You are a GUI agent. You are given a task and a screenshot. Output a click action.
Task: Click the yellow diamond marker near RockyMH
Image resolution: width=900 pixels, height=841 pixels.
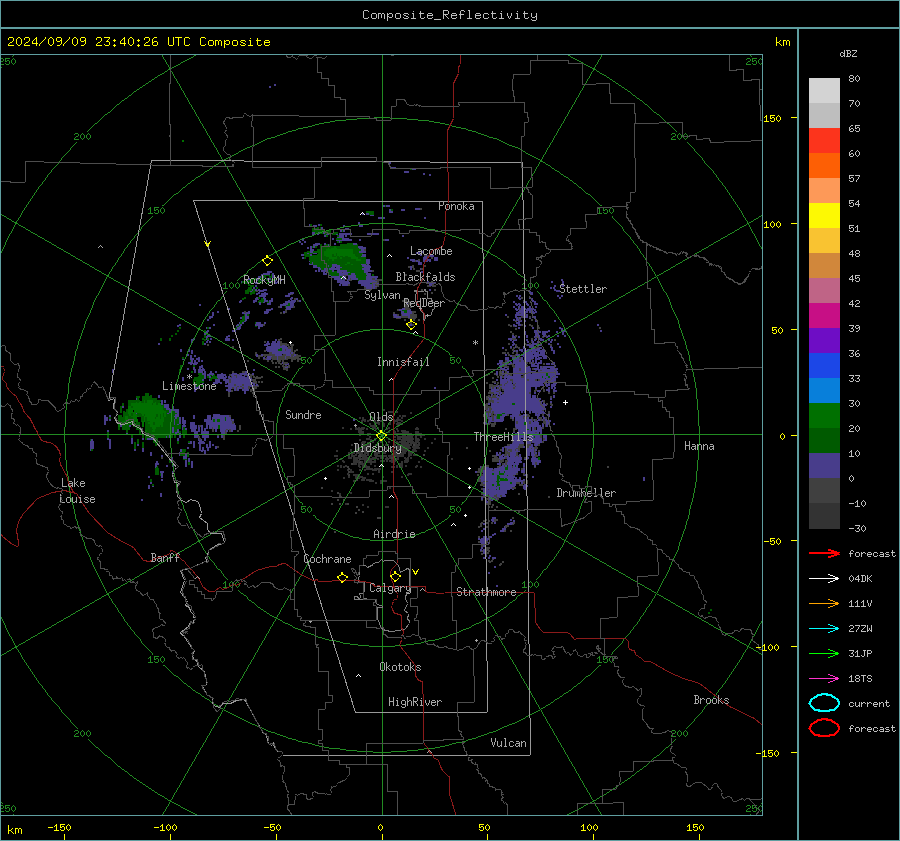[x=267, y=261]
